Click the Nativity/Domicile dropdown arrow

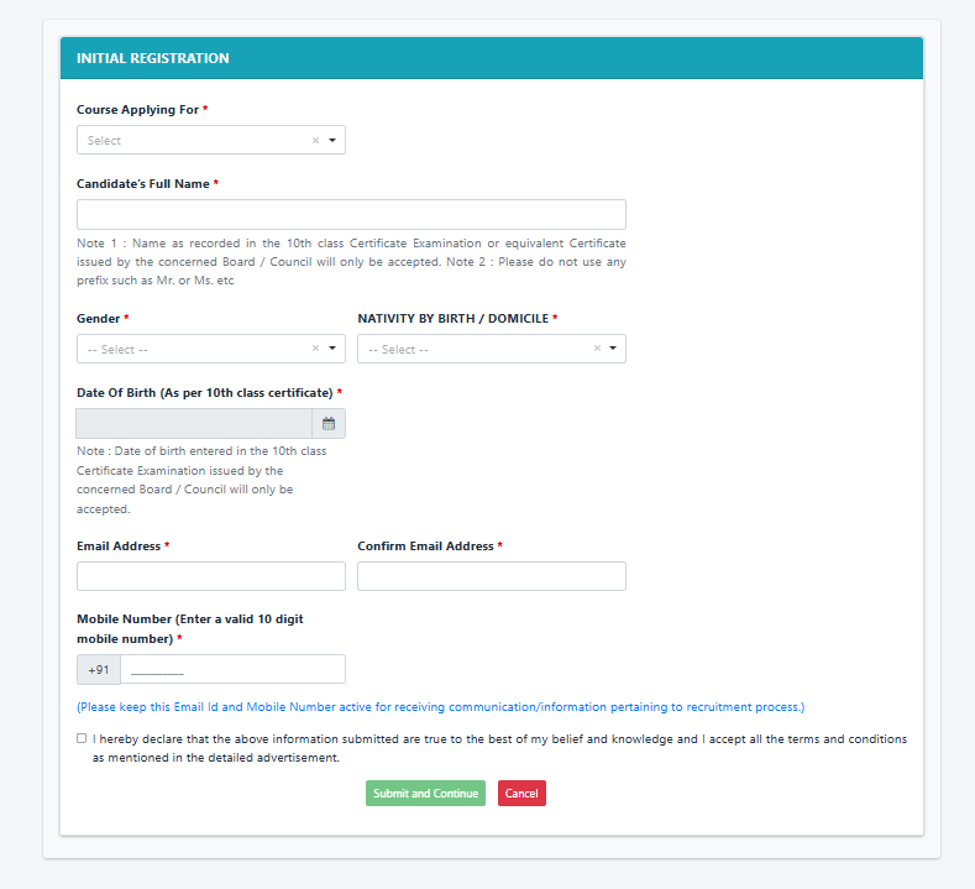[613, 348]
